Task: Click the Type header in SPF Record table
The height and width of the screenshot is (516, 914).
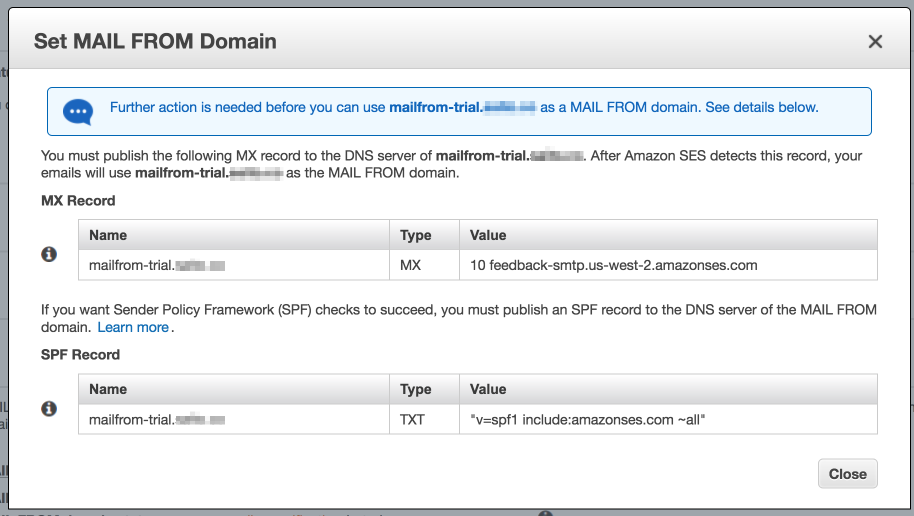Action: point(416,389)
